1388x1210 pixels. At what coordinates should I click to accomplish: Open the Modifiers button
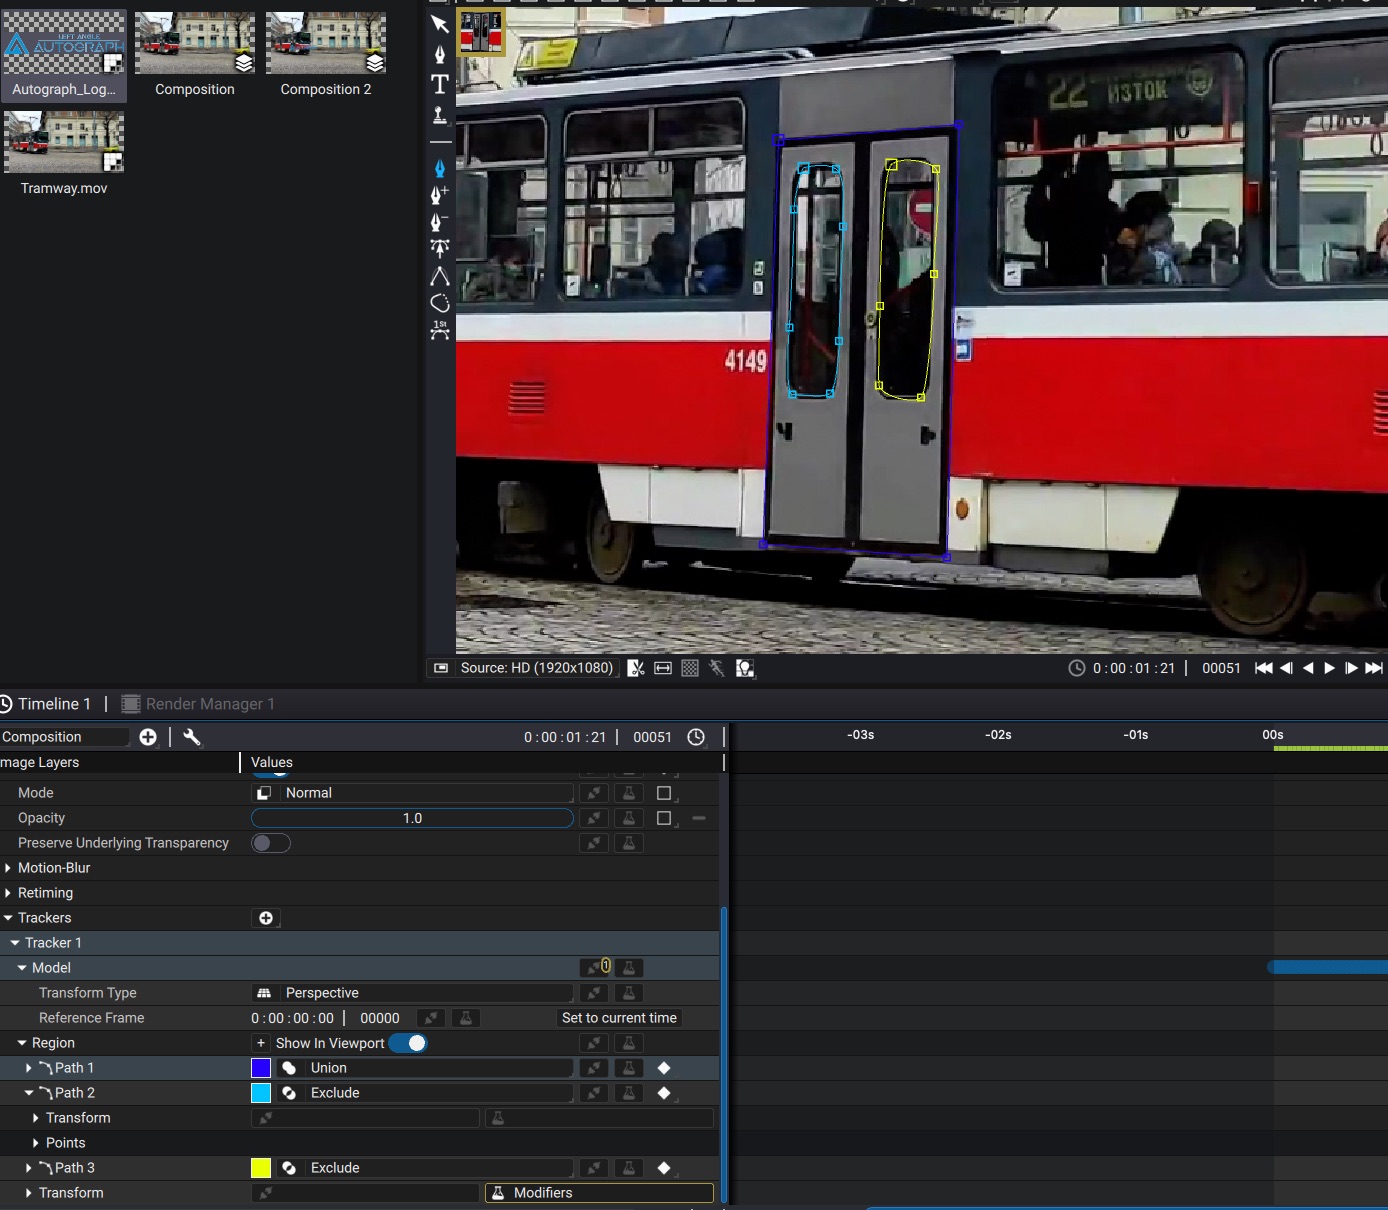pyautogui.click(x=599, y=1193)
